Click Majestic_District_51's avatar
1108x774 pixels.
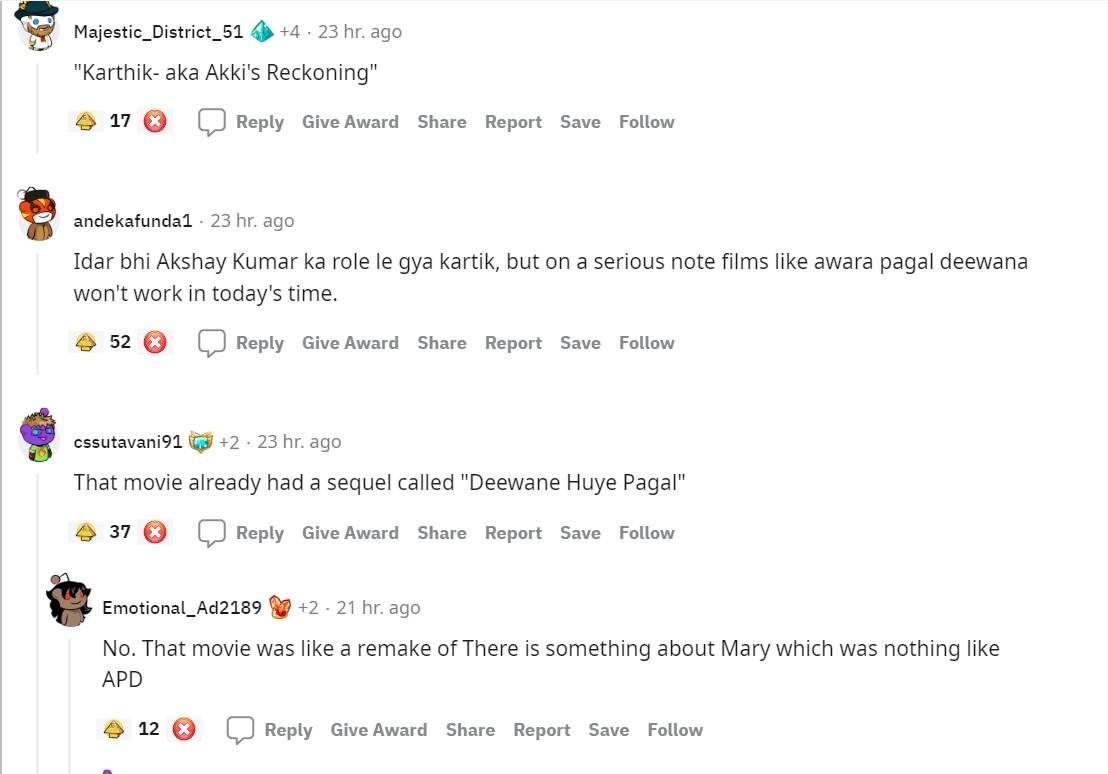[x=36, y=23]
